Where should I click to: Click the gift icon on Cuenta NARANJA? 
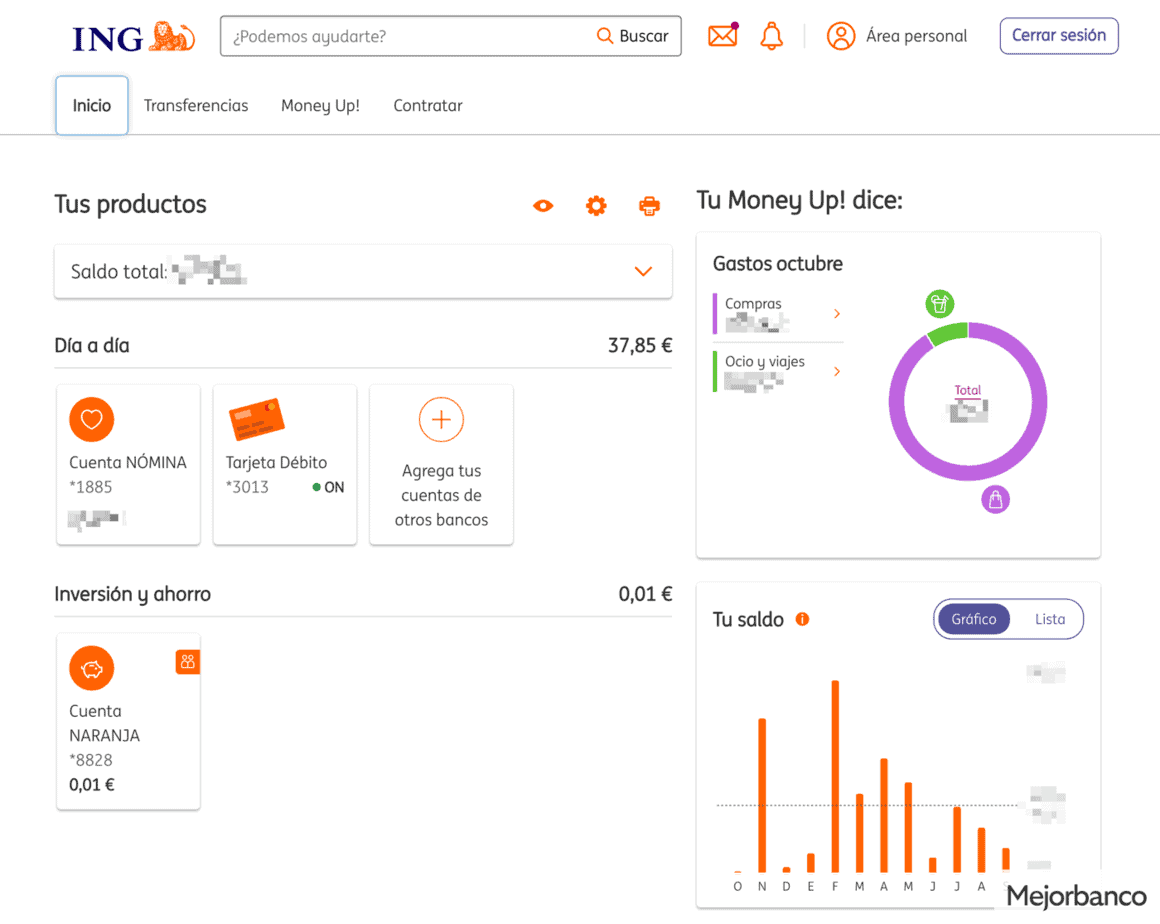187,662
